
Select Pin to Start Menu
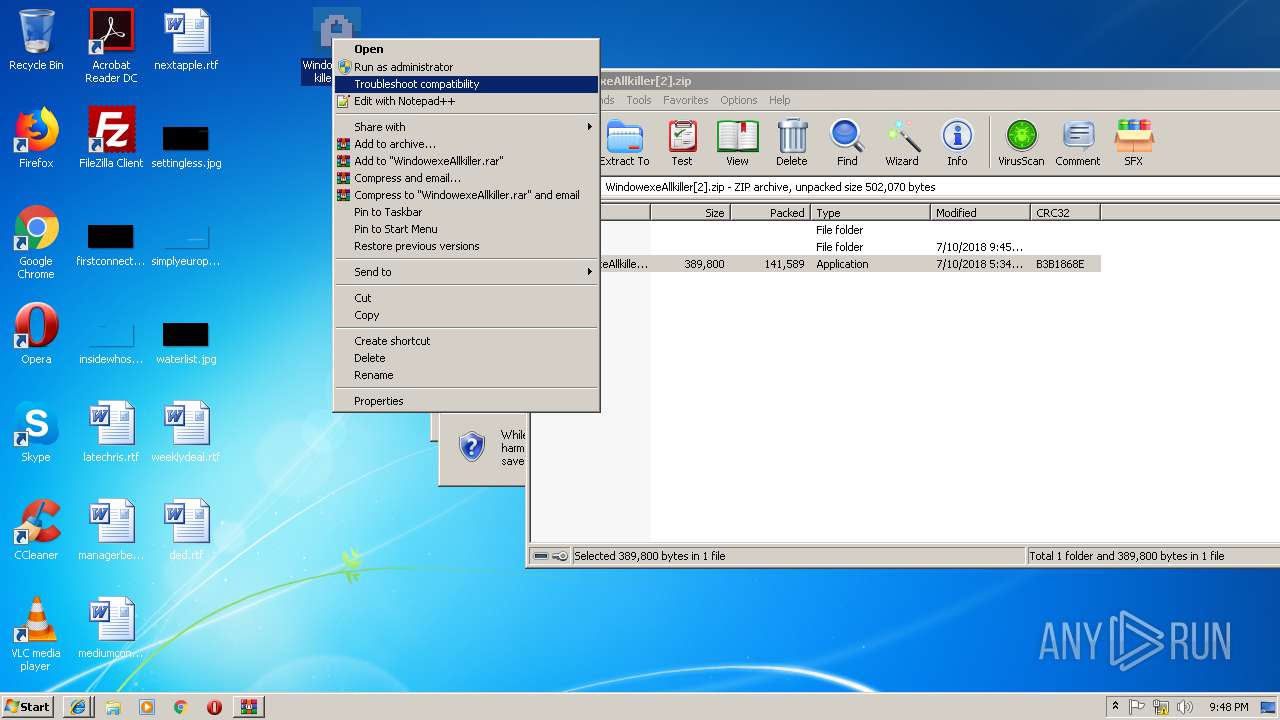tap(466, 229)
